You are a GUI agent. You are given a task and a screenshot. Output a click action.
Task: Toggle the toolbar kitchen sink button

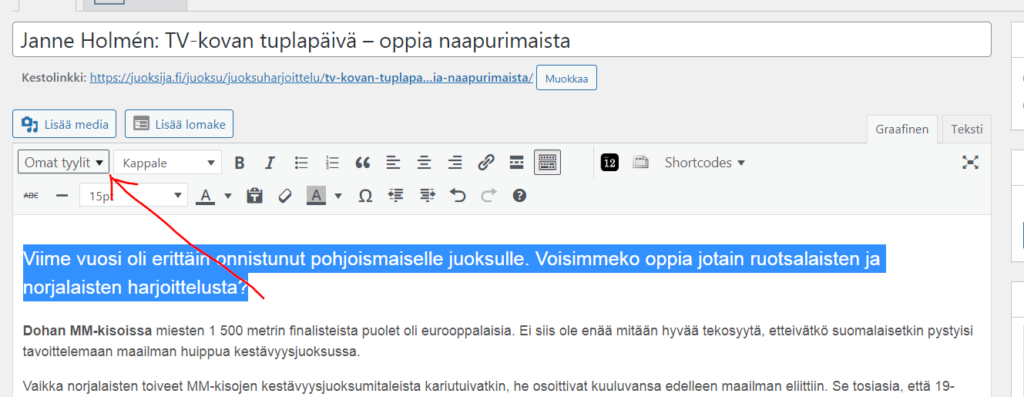547,163
